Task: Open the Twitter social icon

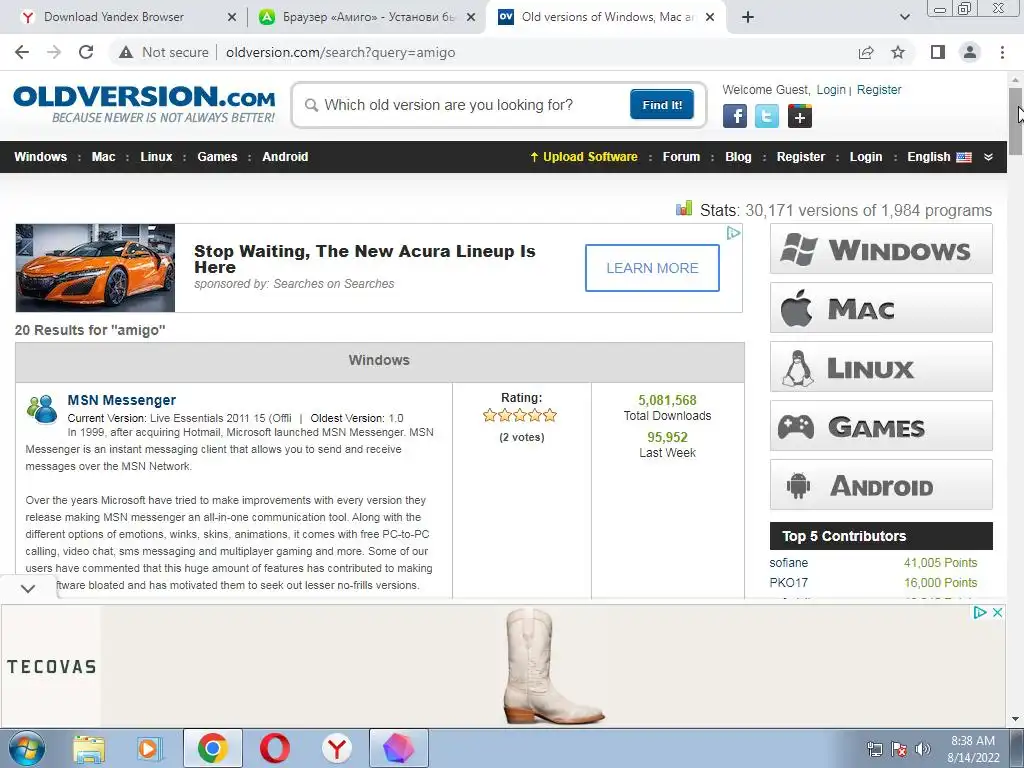Action: (767, 116)
